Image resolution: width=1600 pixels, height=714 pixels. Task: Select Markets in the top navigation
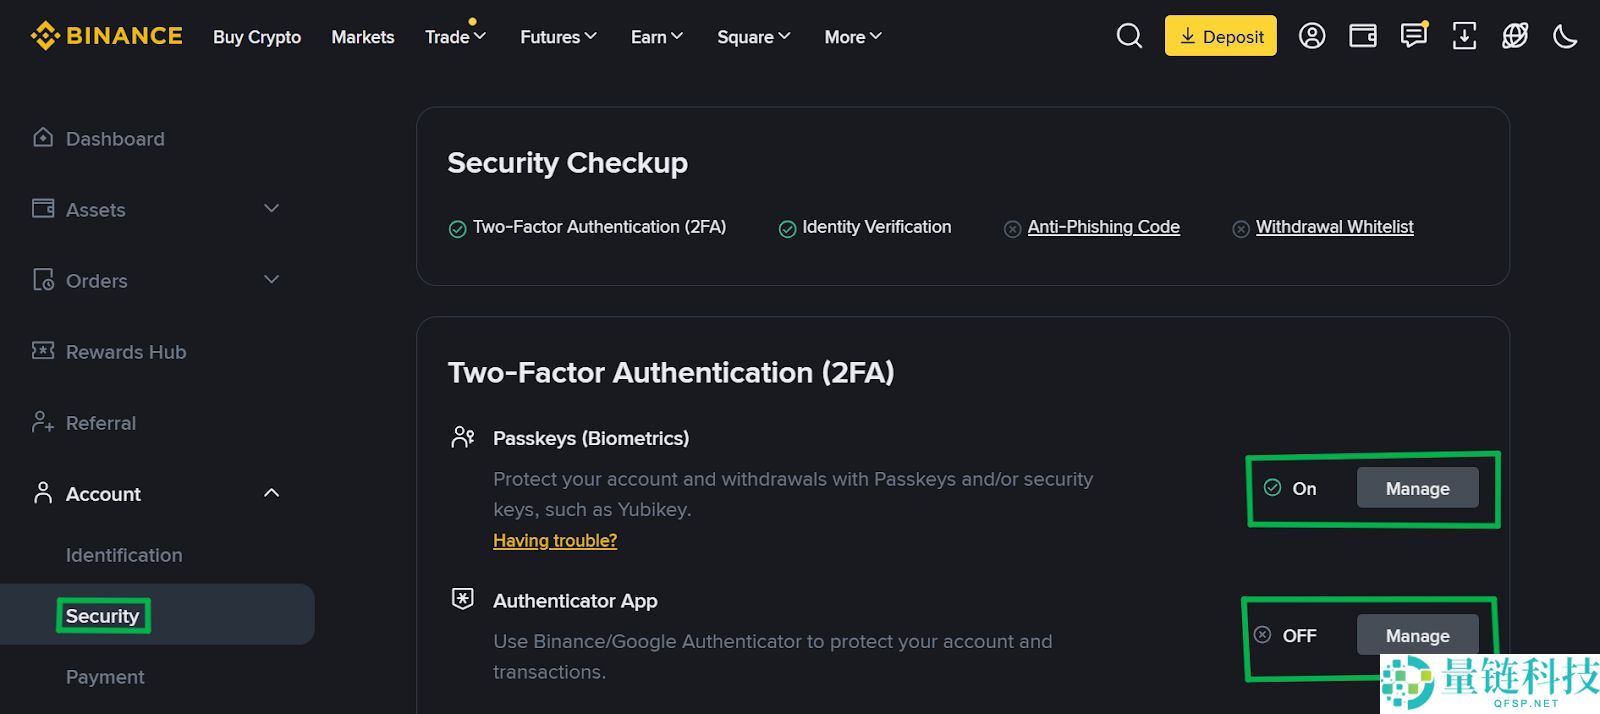362,37
